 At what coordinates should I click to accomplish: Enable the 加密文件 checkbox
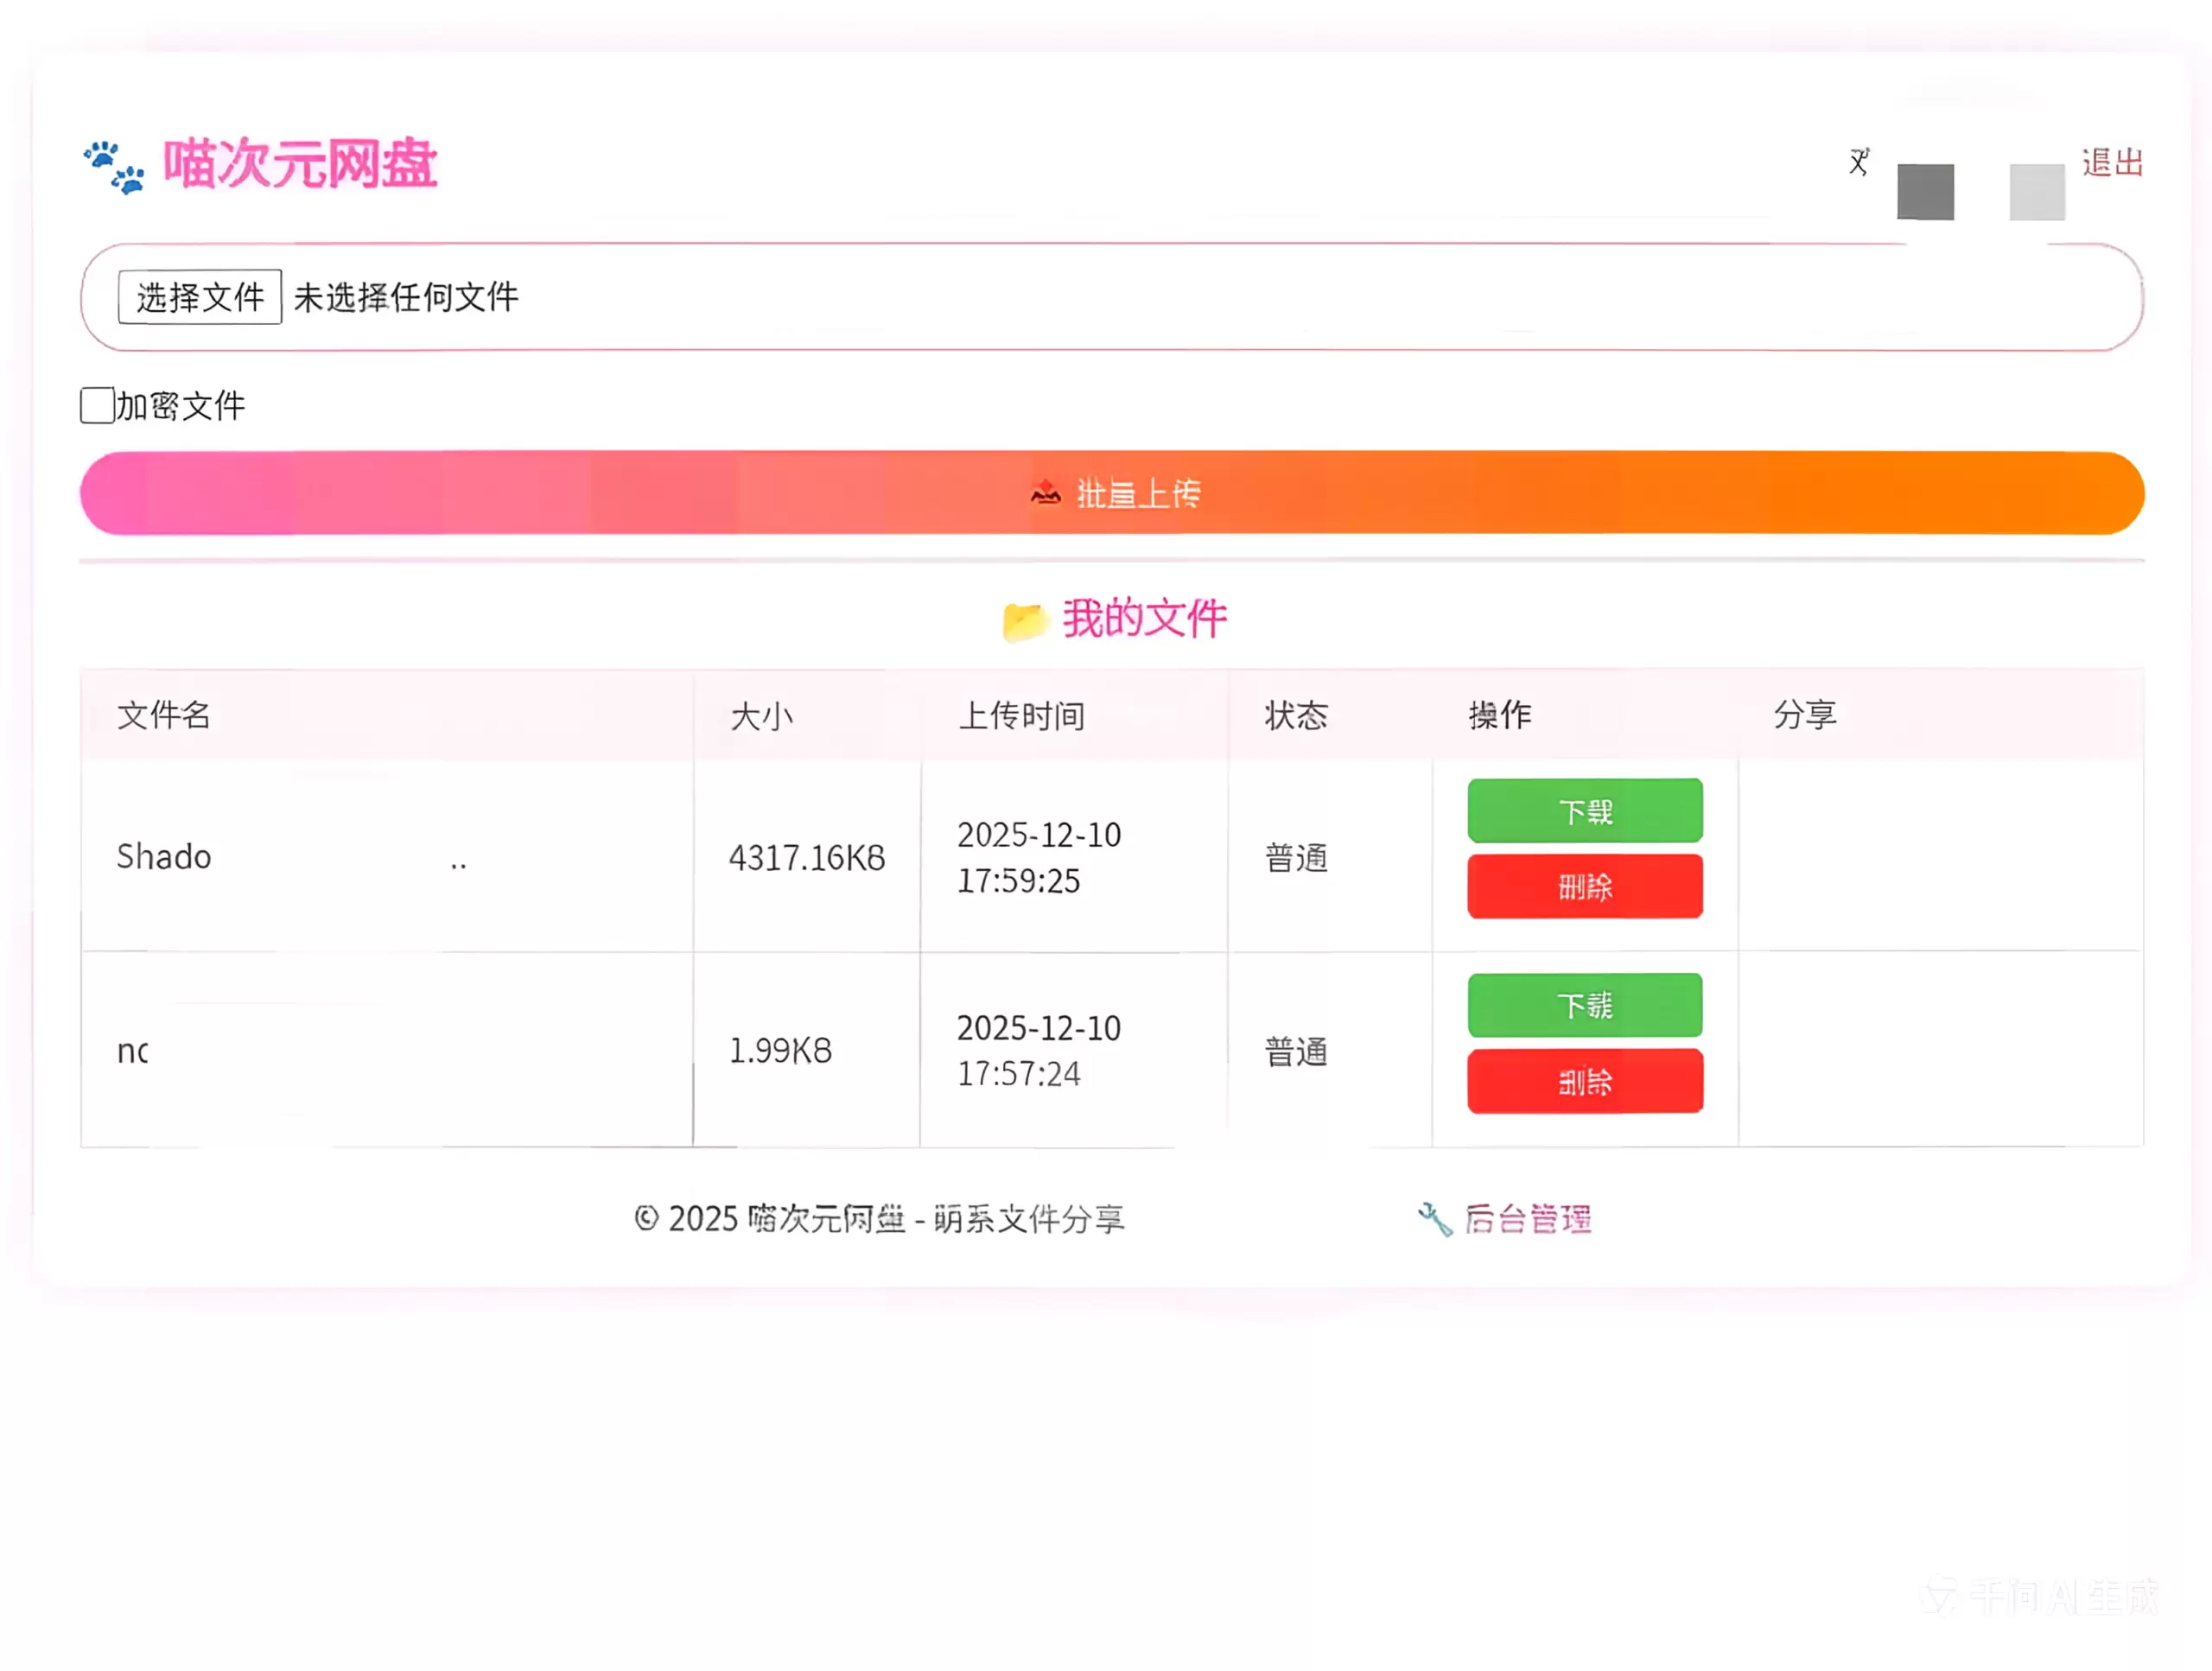point(97,406)
